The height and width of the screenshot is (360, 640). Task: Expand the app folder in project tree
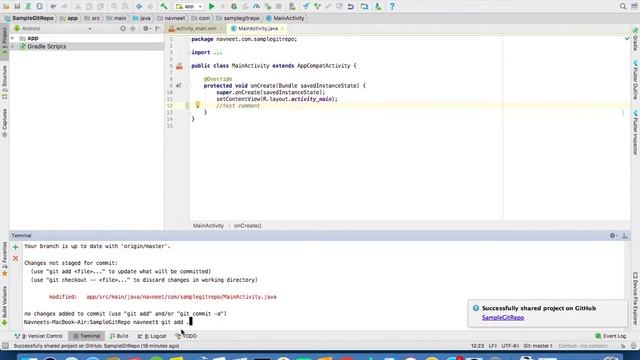(x=13, y=38)
